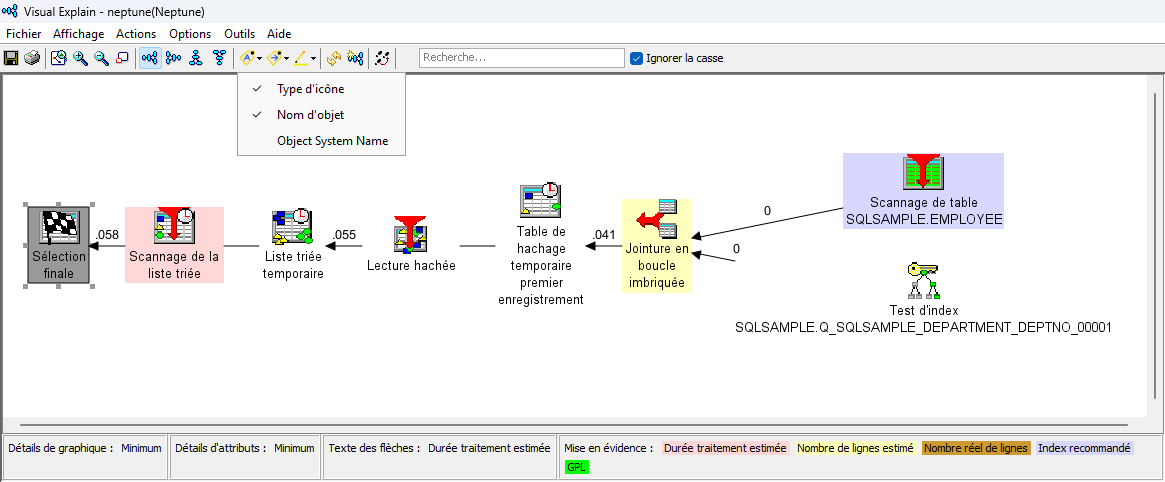
Task: Select the Lecture hachée node icon
Action: click(x=410, y=235)
